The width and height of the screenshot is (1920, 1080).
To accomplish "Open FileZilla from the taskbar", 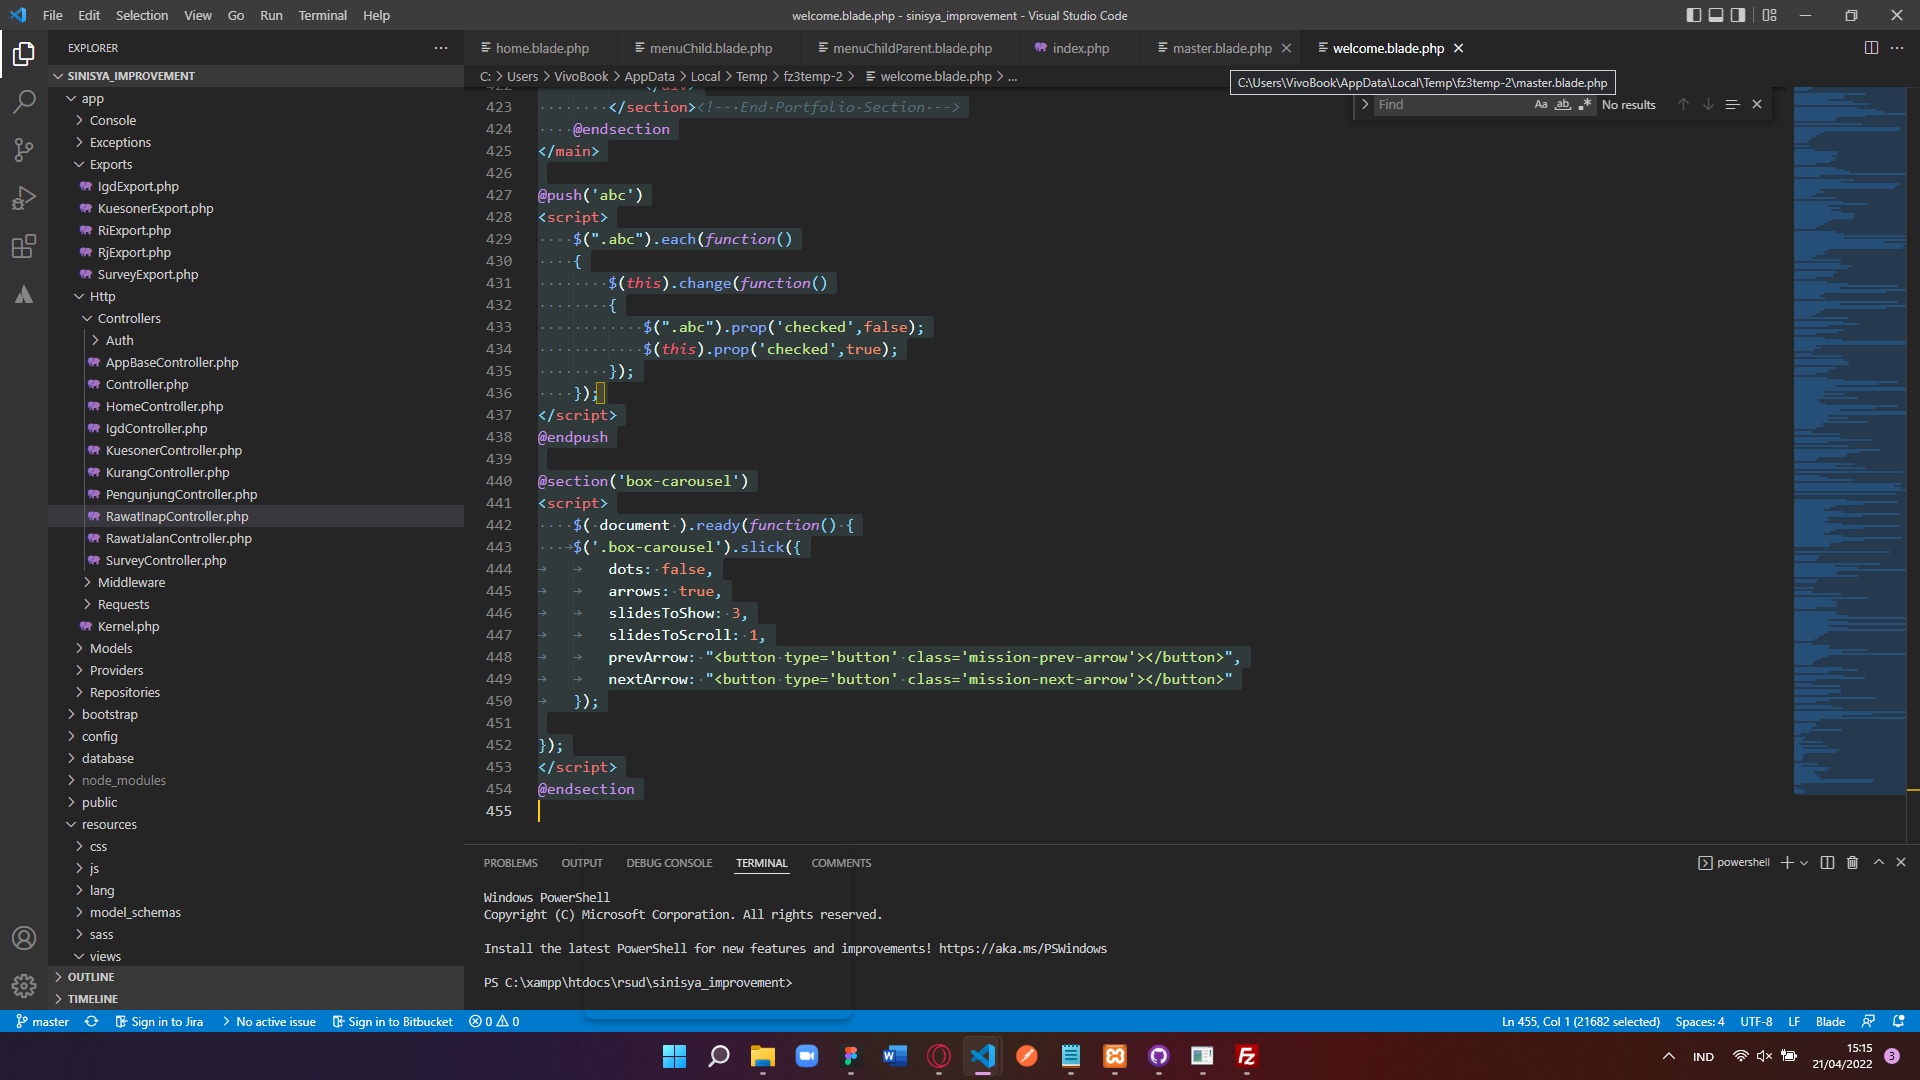I will coord(1247,1056).
